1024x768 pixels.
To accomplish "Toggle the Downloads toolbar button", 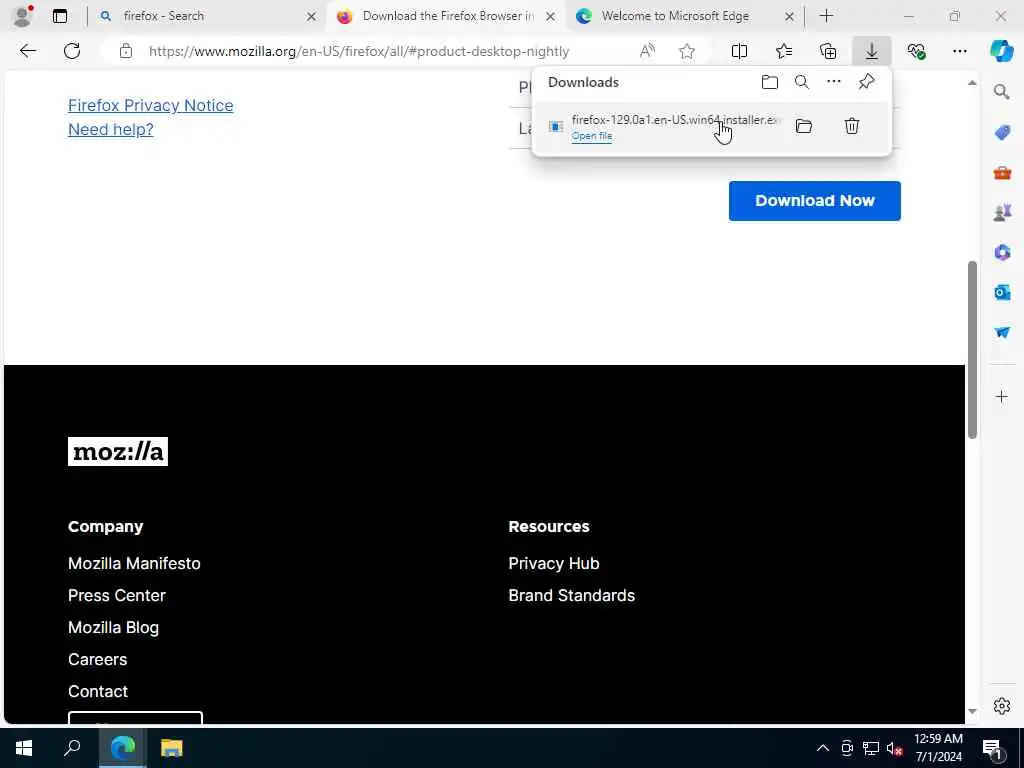I will point(872,51).
